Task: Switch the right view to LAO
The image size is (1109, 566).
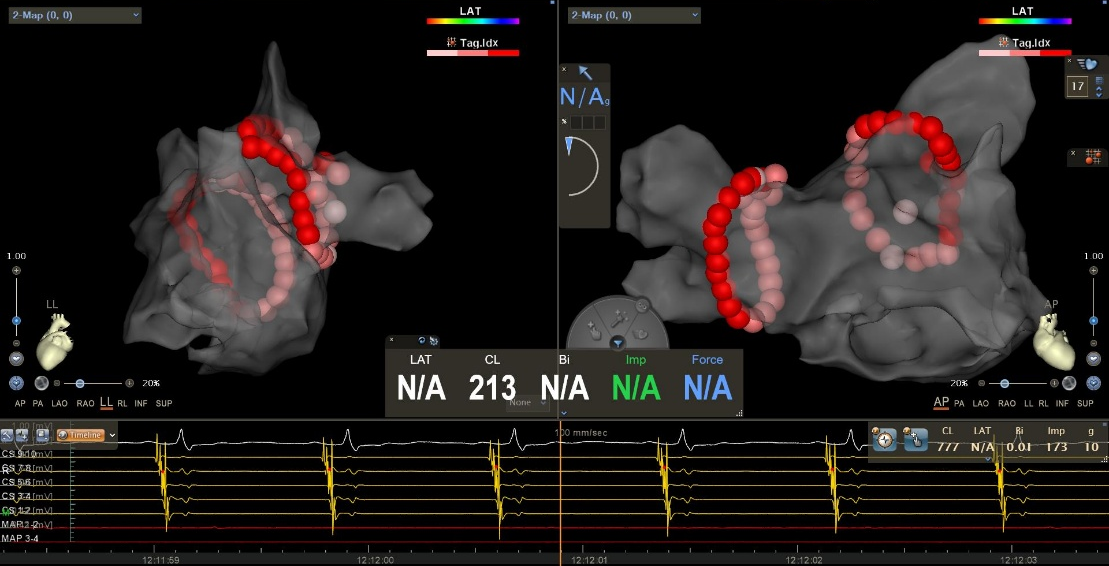Action: [x=980, y=403]
